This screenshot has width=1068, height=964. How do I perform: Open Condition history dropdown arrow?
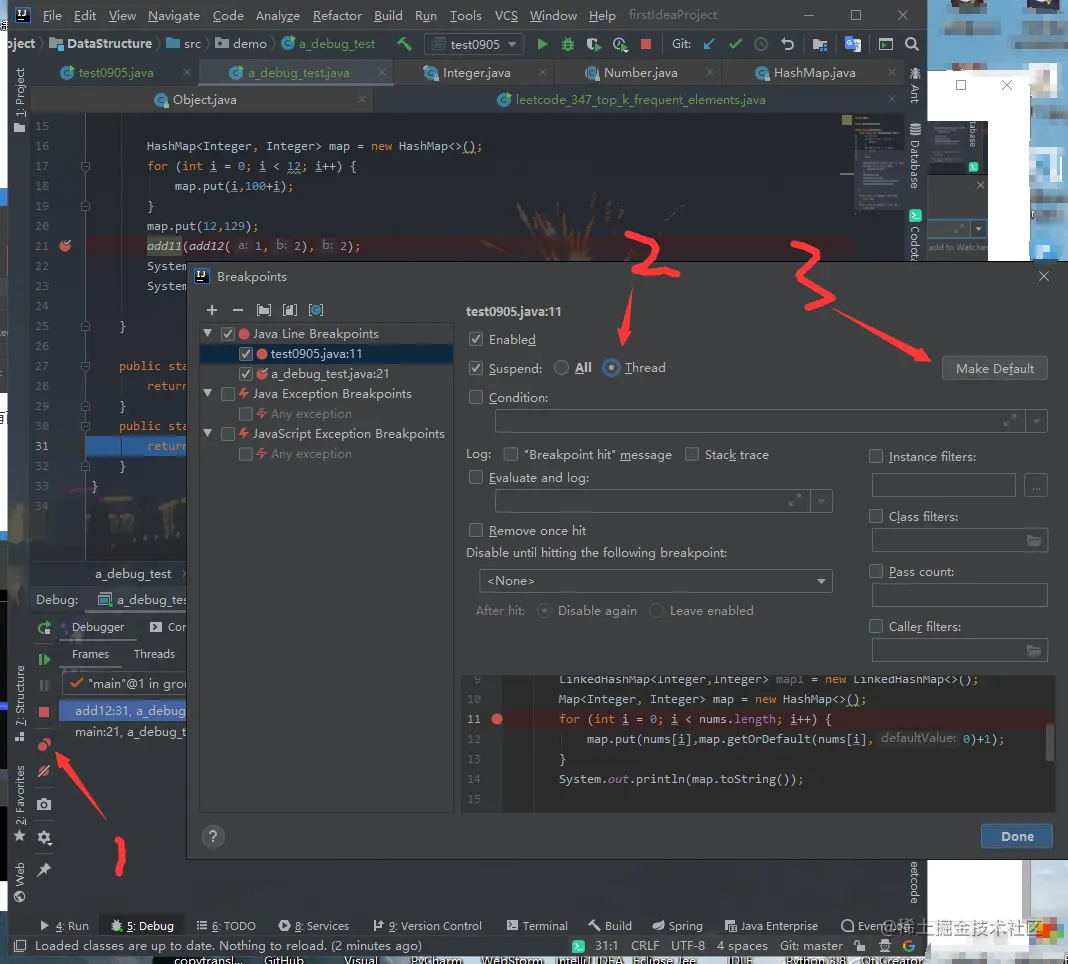coord(1036,421)
